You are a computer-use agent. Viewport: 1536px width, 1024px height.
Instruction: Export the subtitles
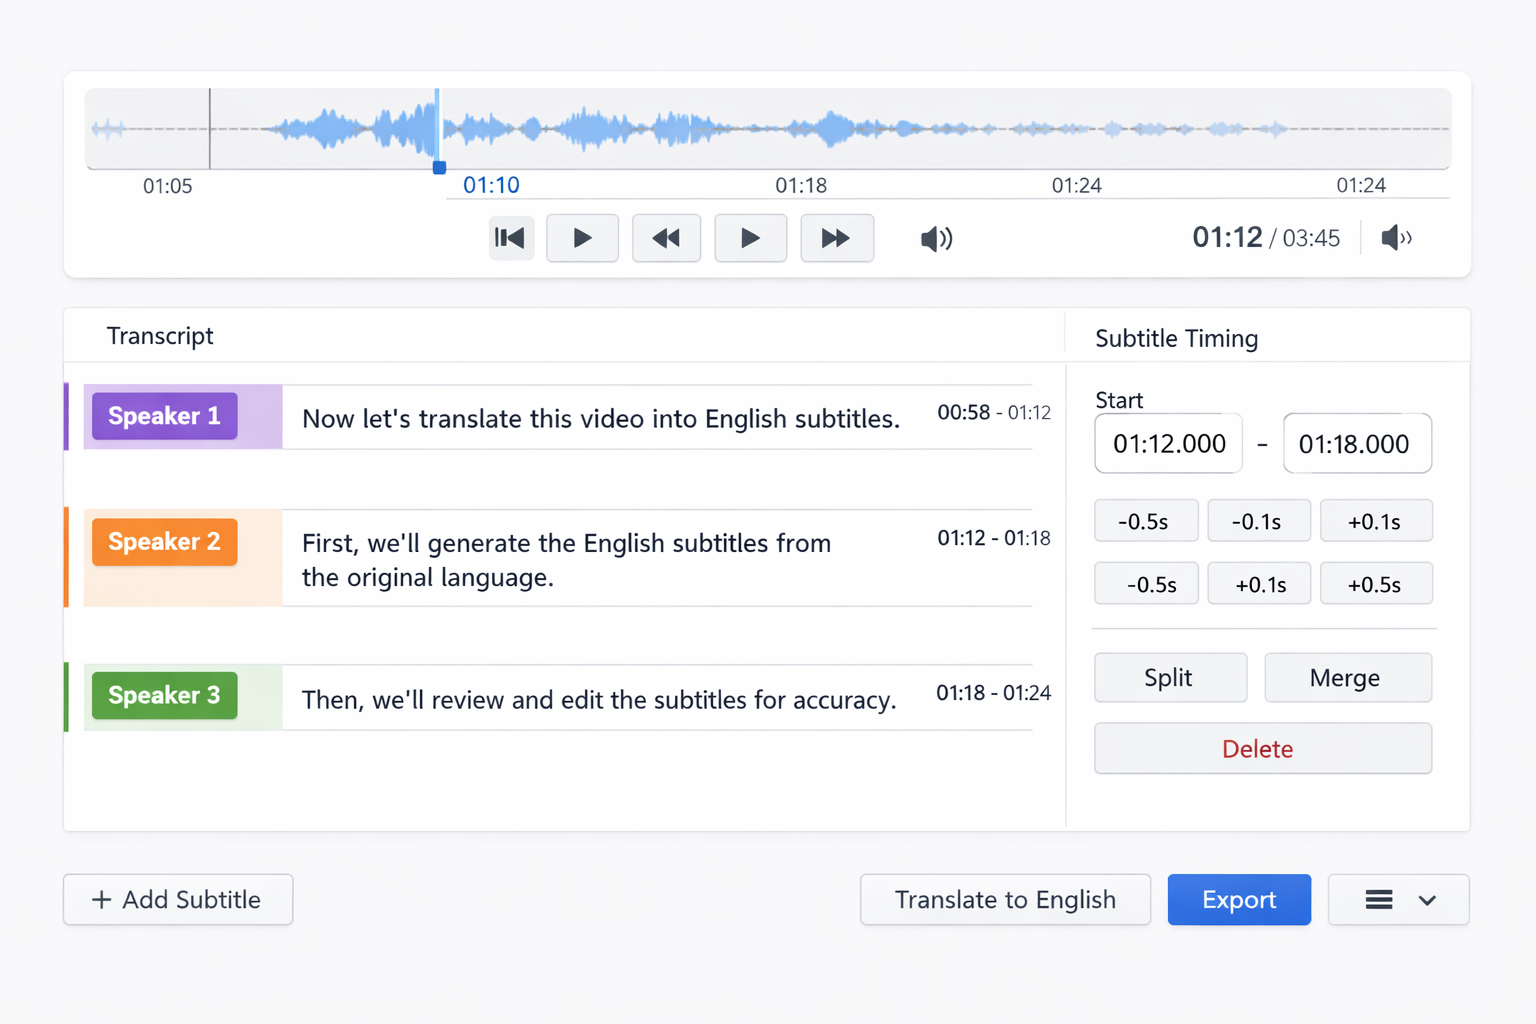1239,899
